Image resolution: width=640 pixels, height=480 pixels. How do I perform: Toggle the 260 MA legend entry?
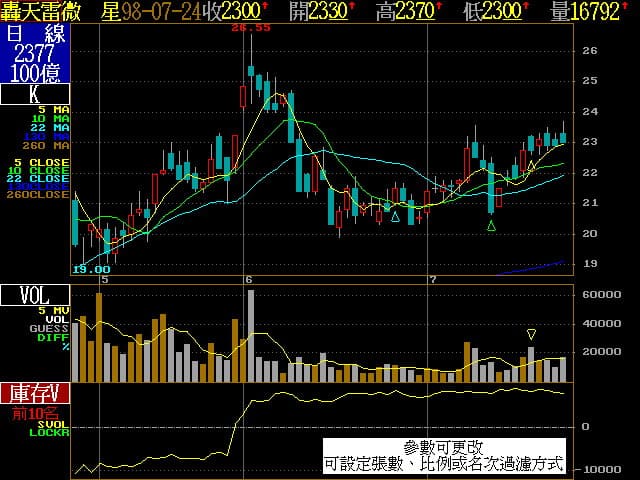tap(50, 145)
